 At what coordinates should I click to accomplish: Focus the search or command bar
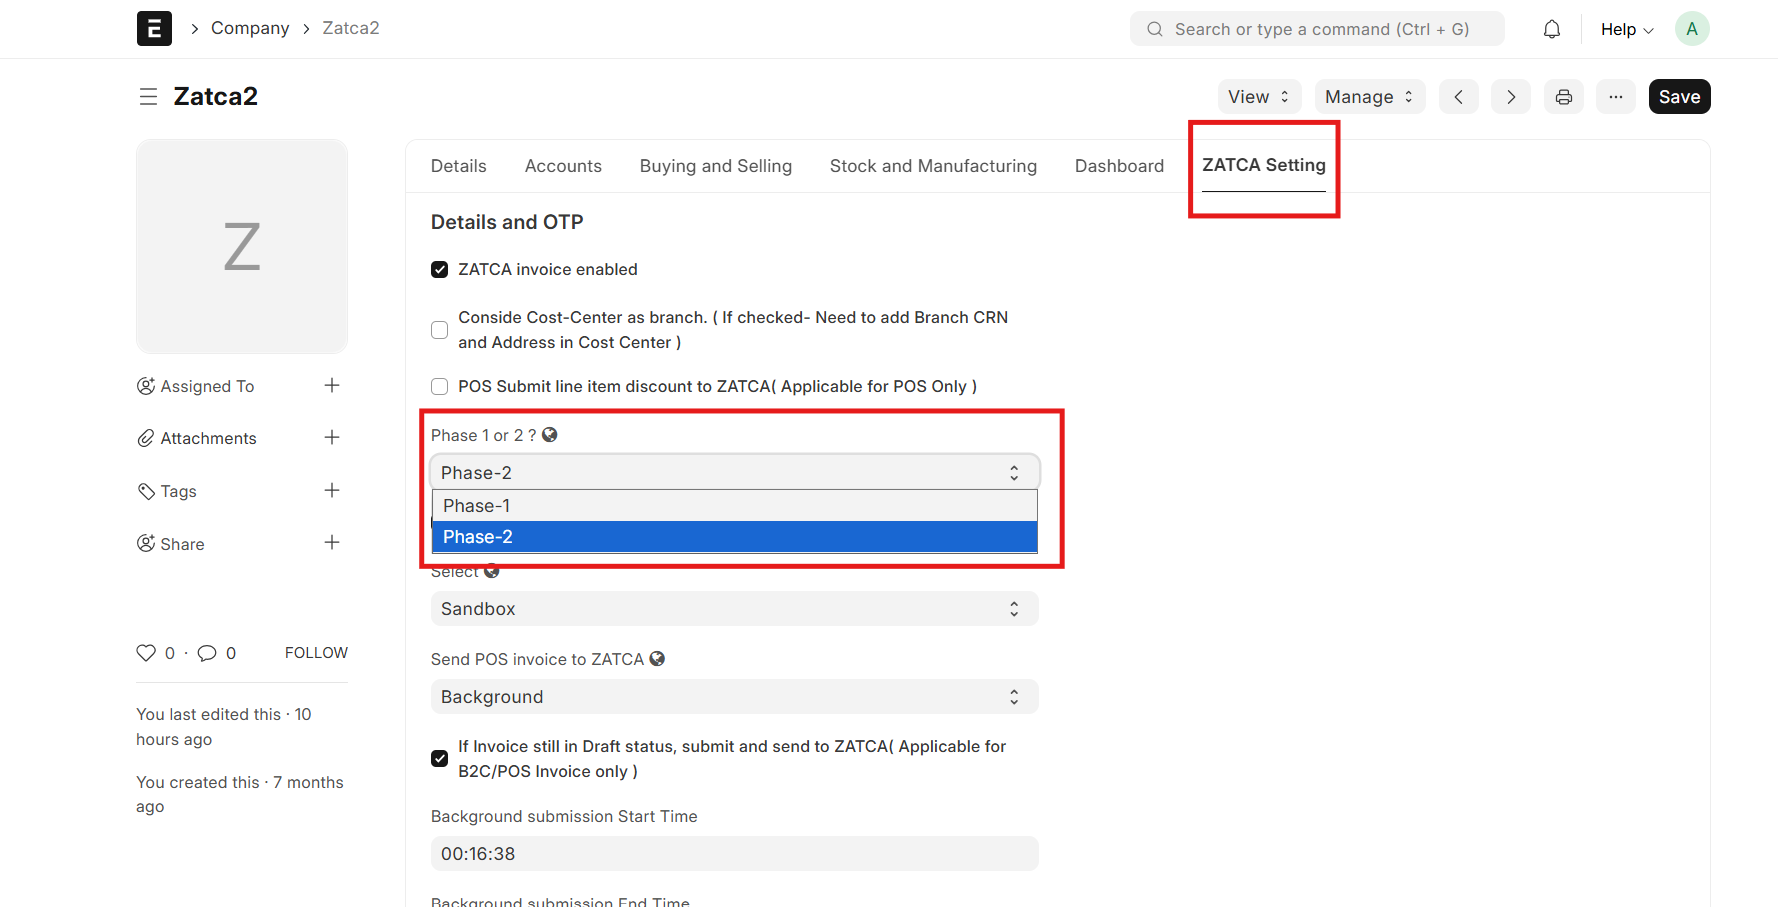pos(1317,29)
